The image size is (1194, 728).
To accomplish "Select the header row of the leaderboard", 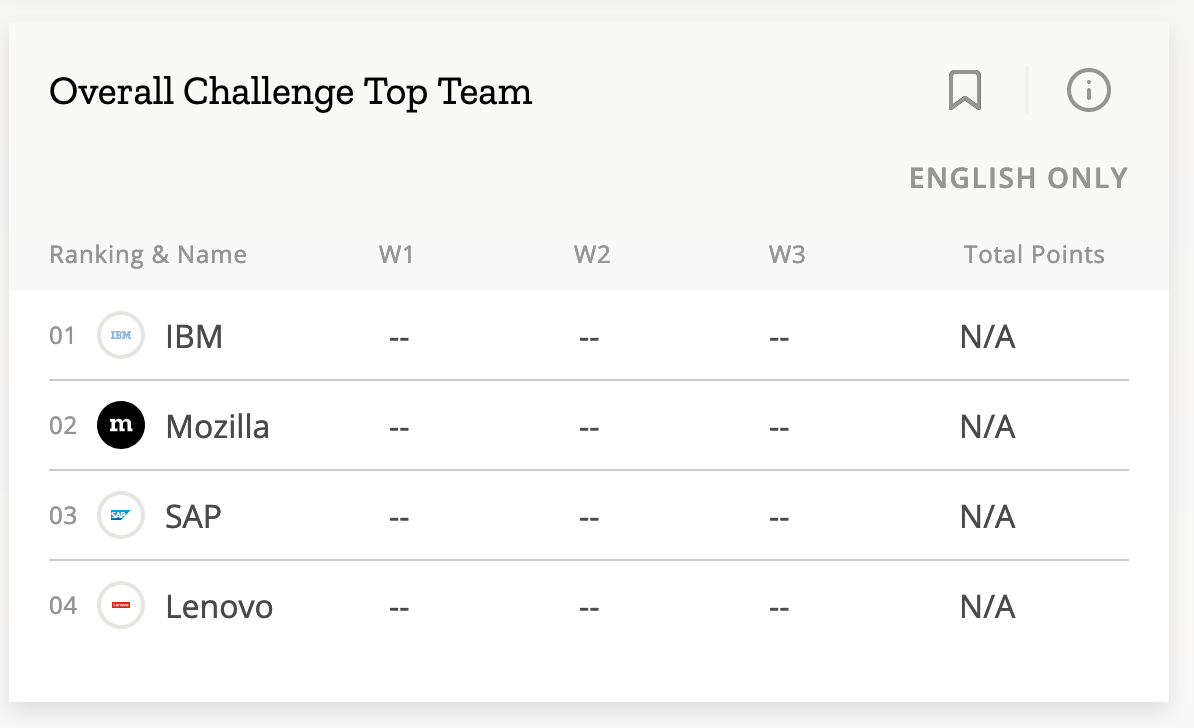I will tap(590, 254).
